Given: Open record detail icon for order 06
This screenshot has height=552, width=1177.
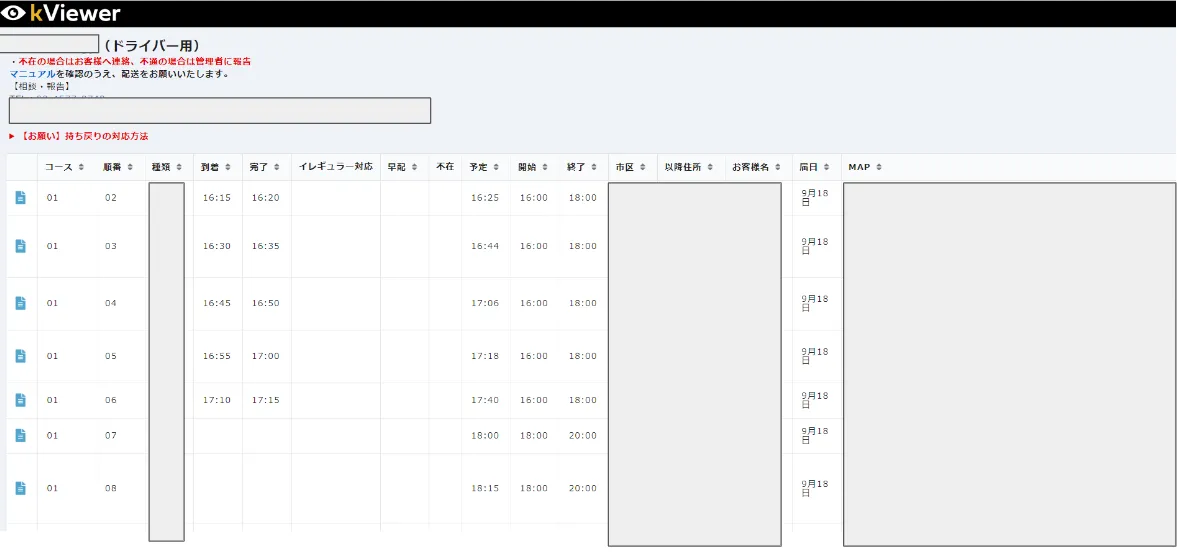Looking at the screenshot, I should point(21,400).
